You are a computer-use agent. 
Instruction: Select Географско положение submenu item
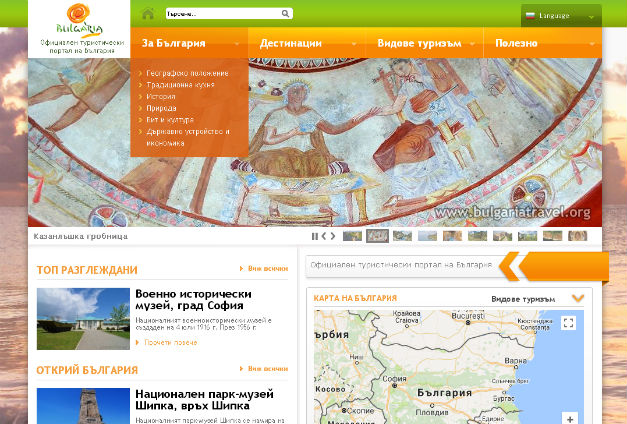click(x=187, y=73)
